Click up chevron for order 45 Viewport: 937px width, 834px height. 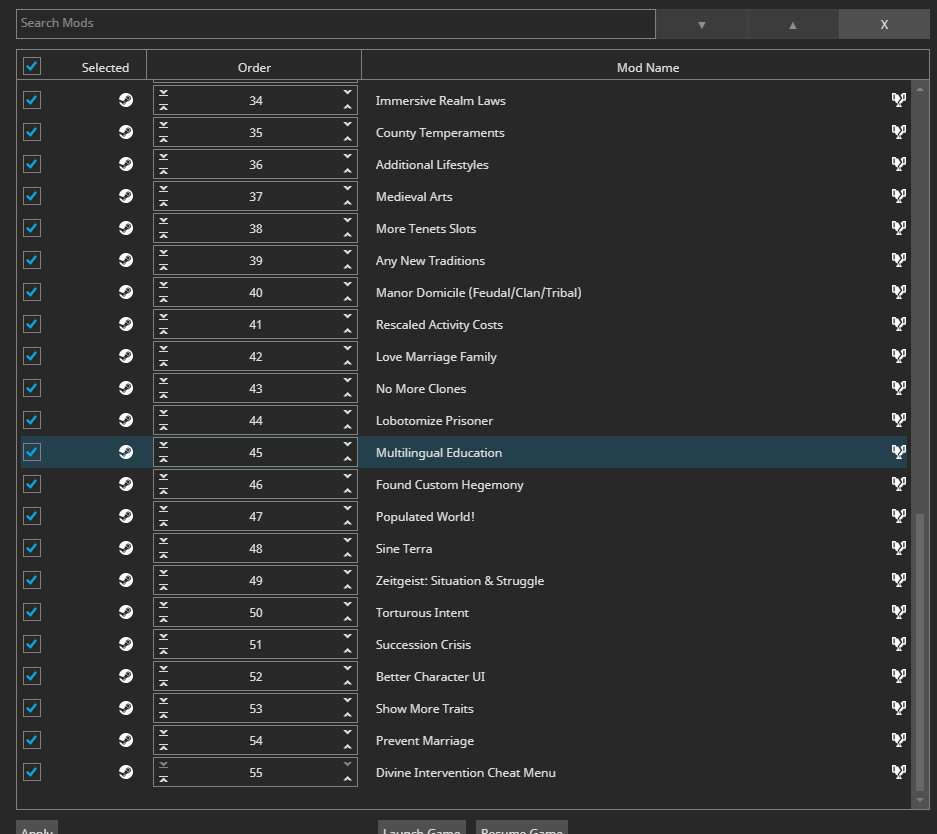347,459
